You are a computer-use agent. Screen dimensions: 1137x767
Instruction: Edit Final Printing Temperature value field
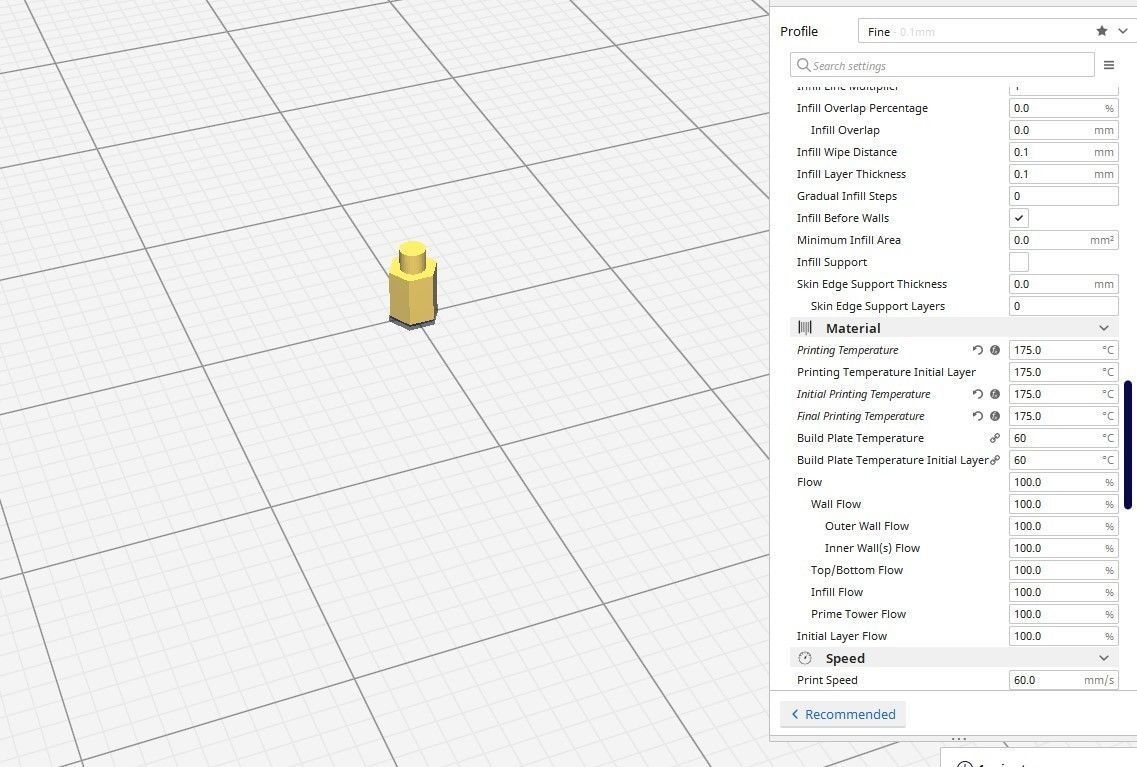(1063, 416)
